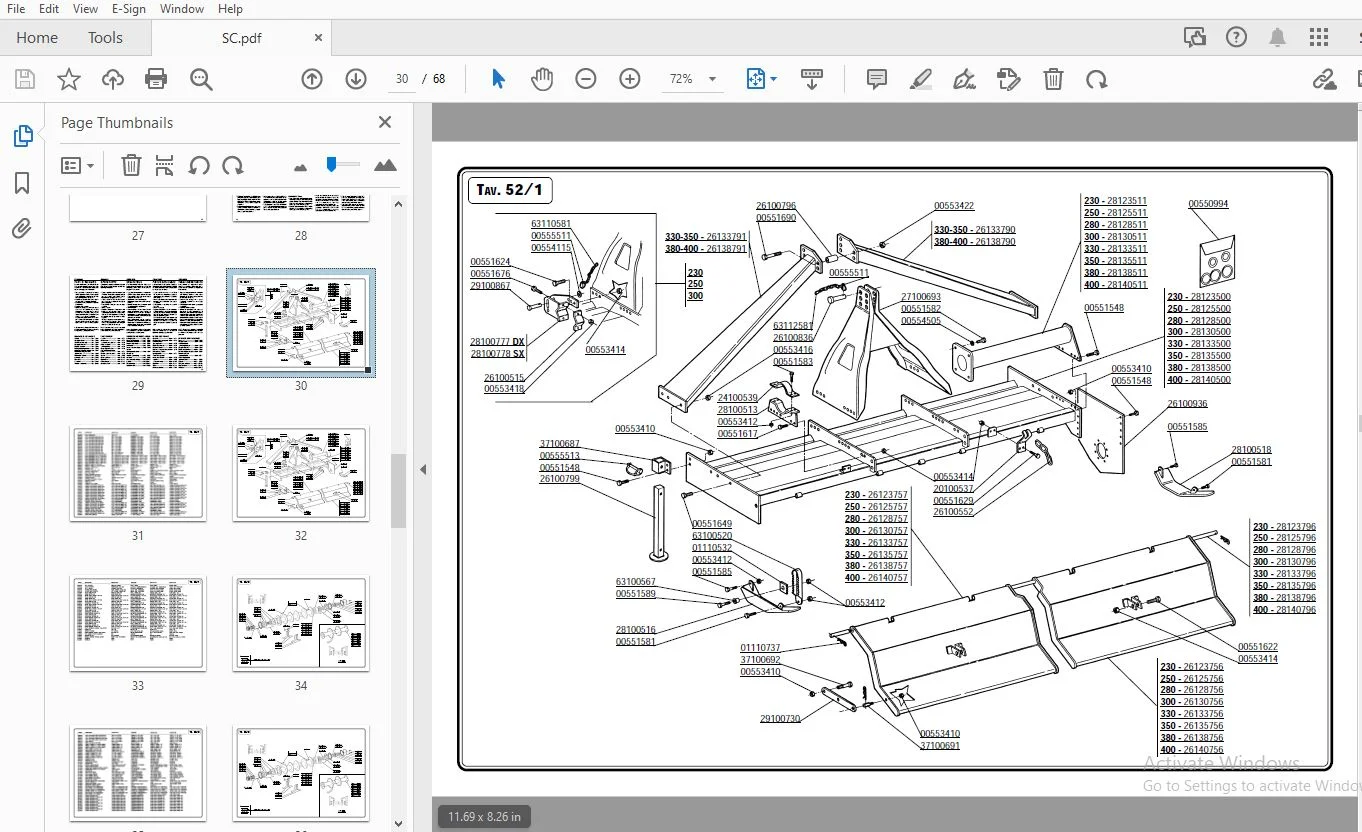Rotate selected thumbnail clockwise
Viewport: 1362px width, 832px height.
tap(233, 165)
